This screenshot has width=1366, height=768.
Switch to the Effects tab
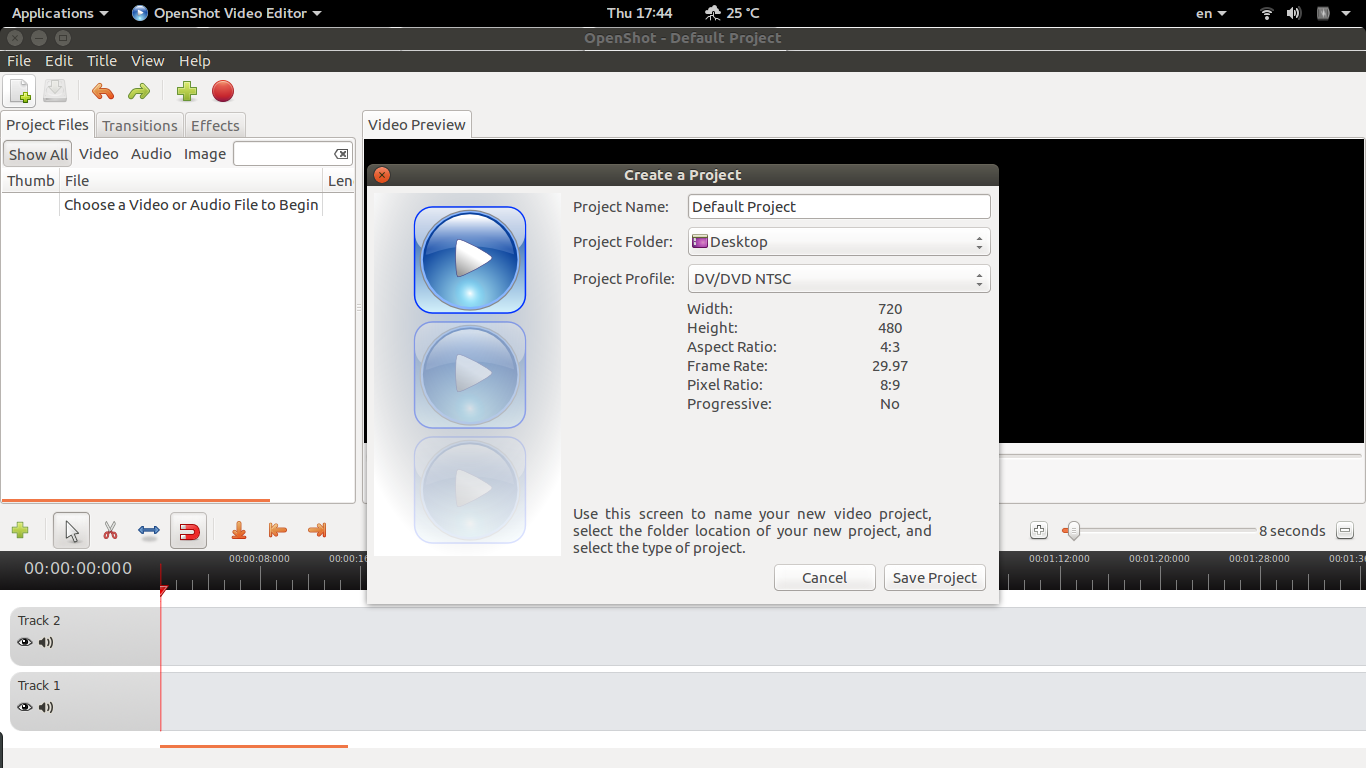click(215, 125)
